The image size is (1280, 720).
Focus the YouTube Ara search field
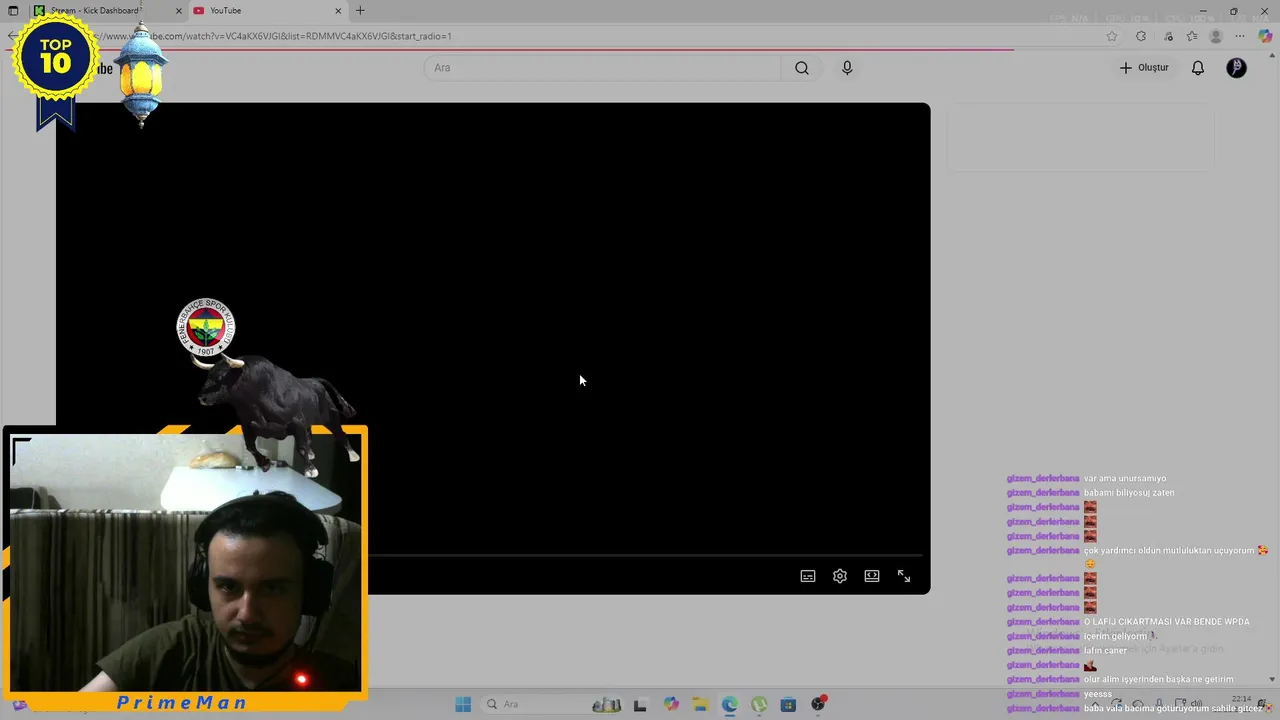tap(602, 68)
